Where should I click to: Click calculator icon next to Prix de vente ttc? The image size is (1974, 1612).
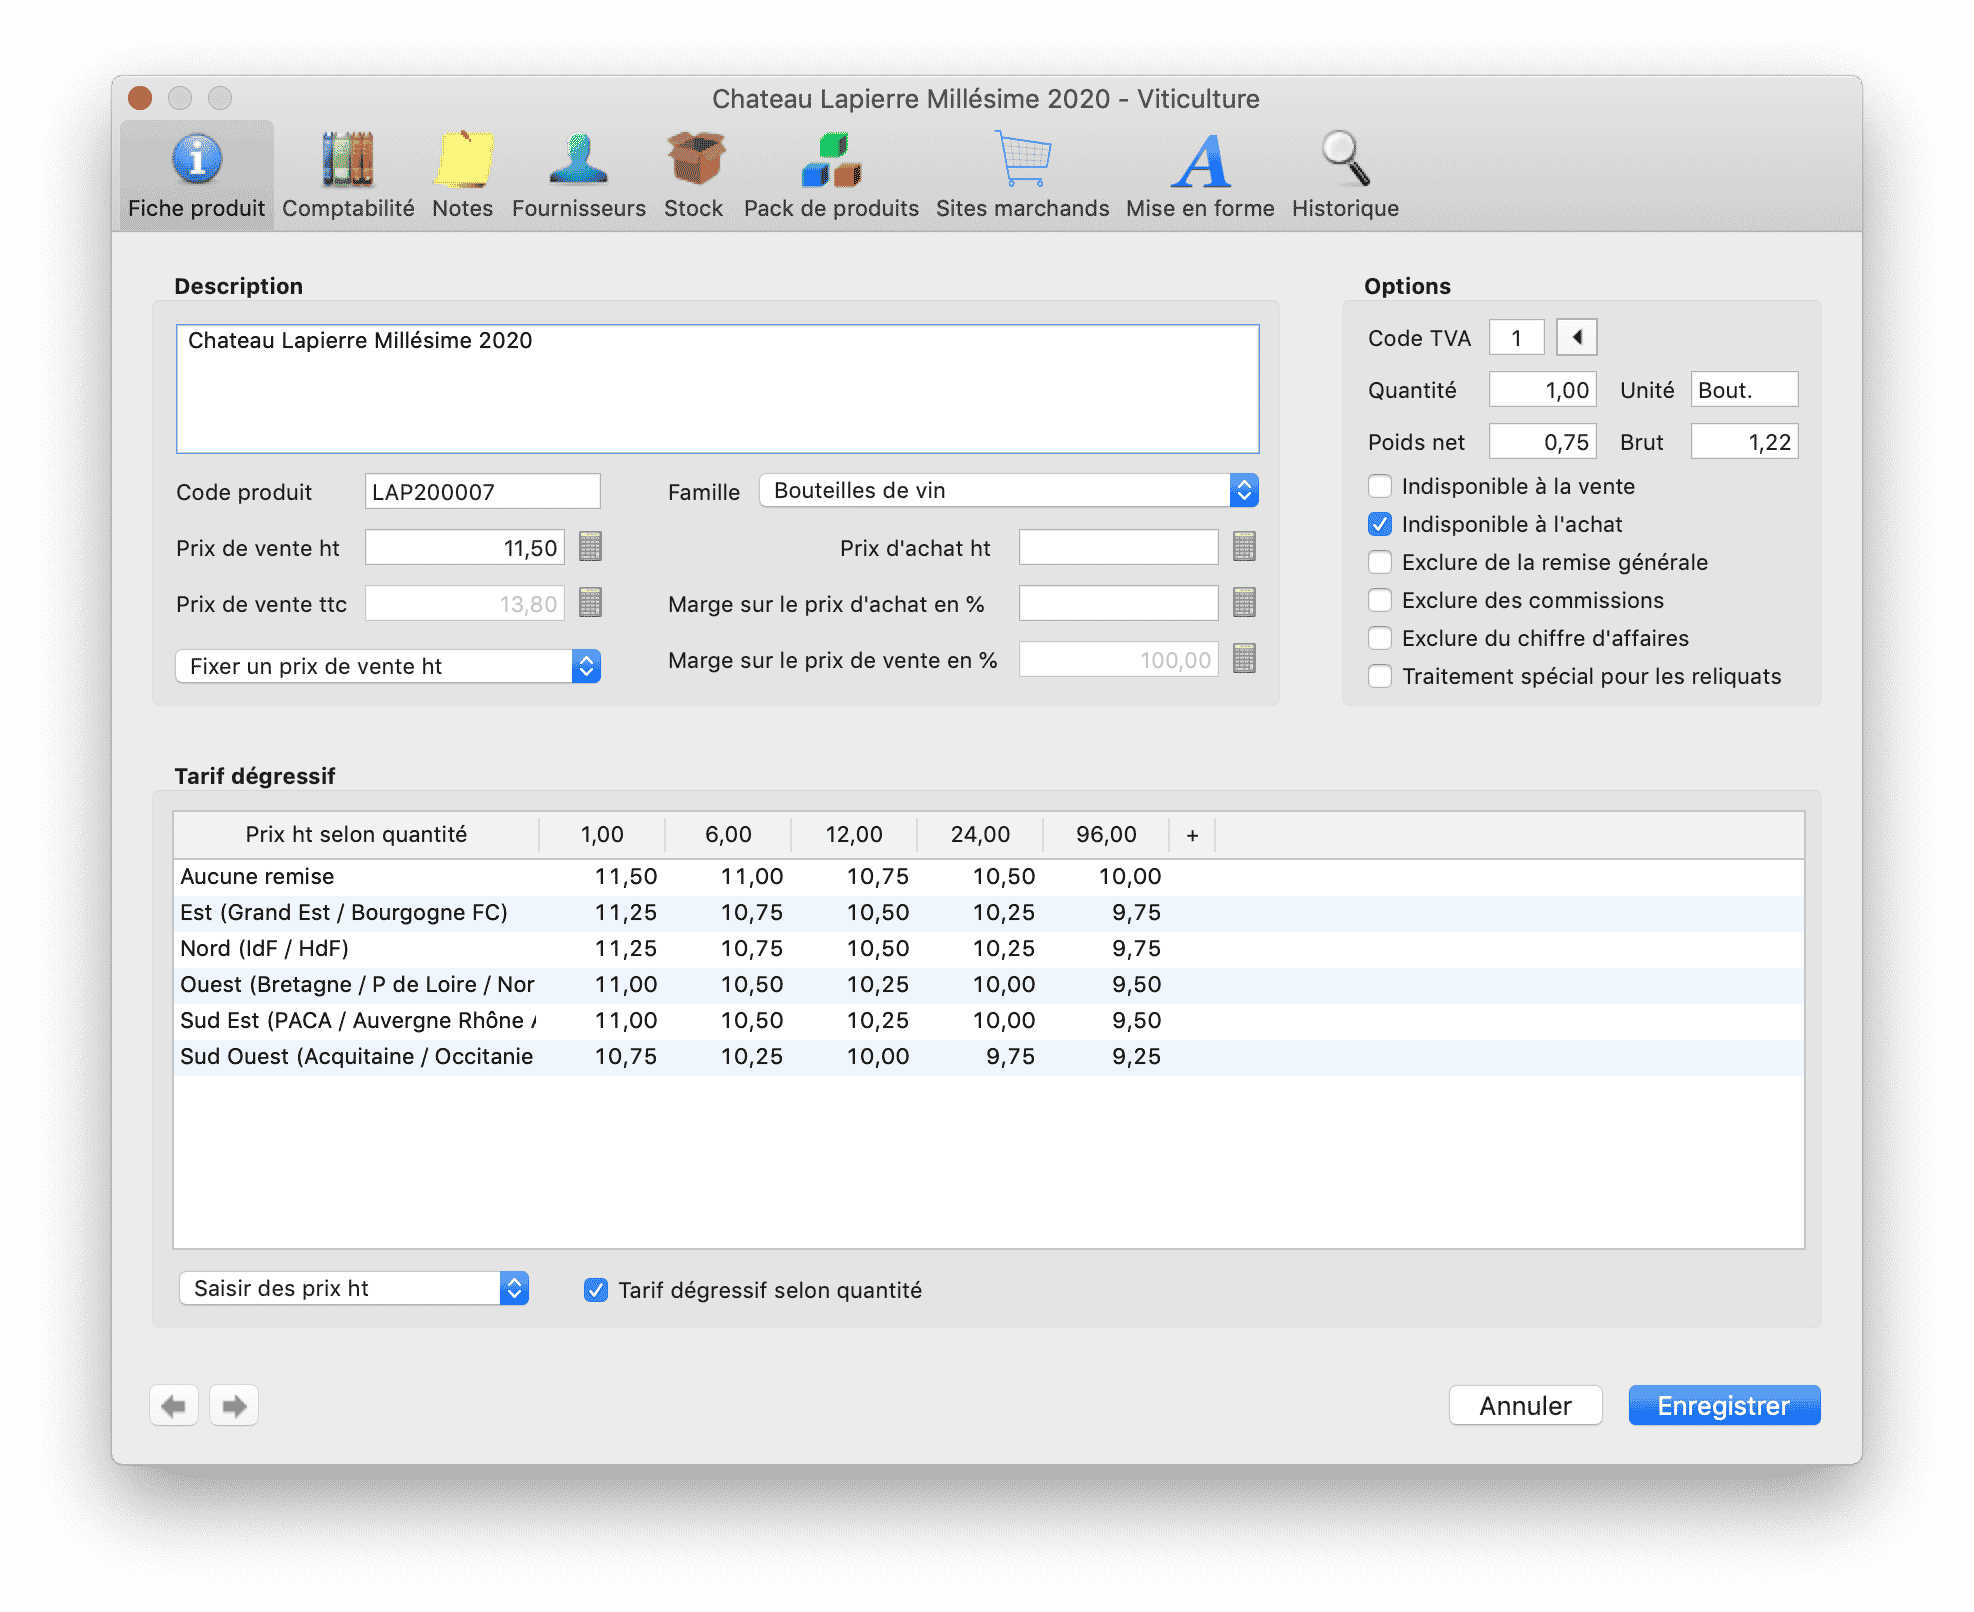(591, 603)
